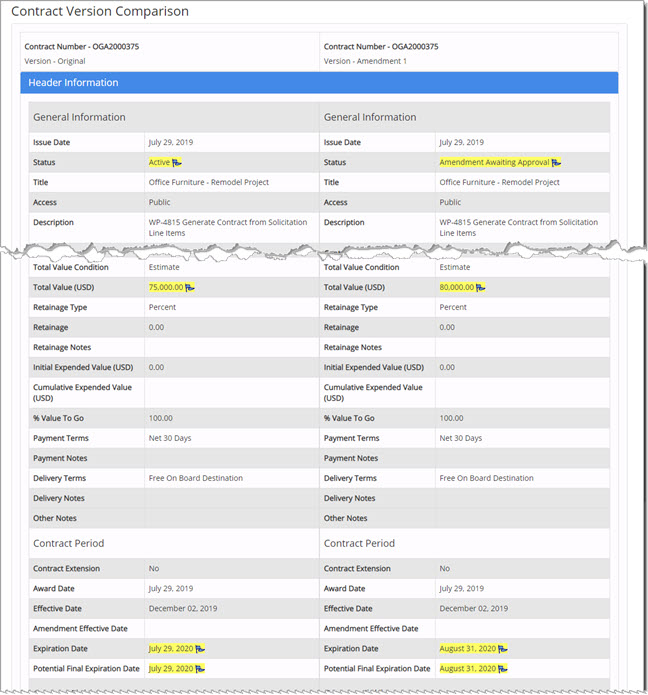Click flag icon on Original Potential Final Expiration Date
The image size is (648, 695).
click(x=200, y=669)
